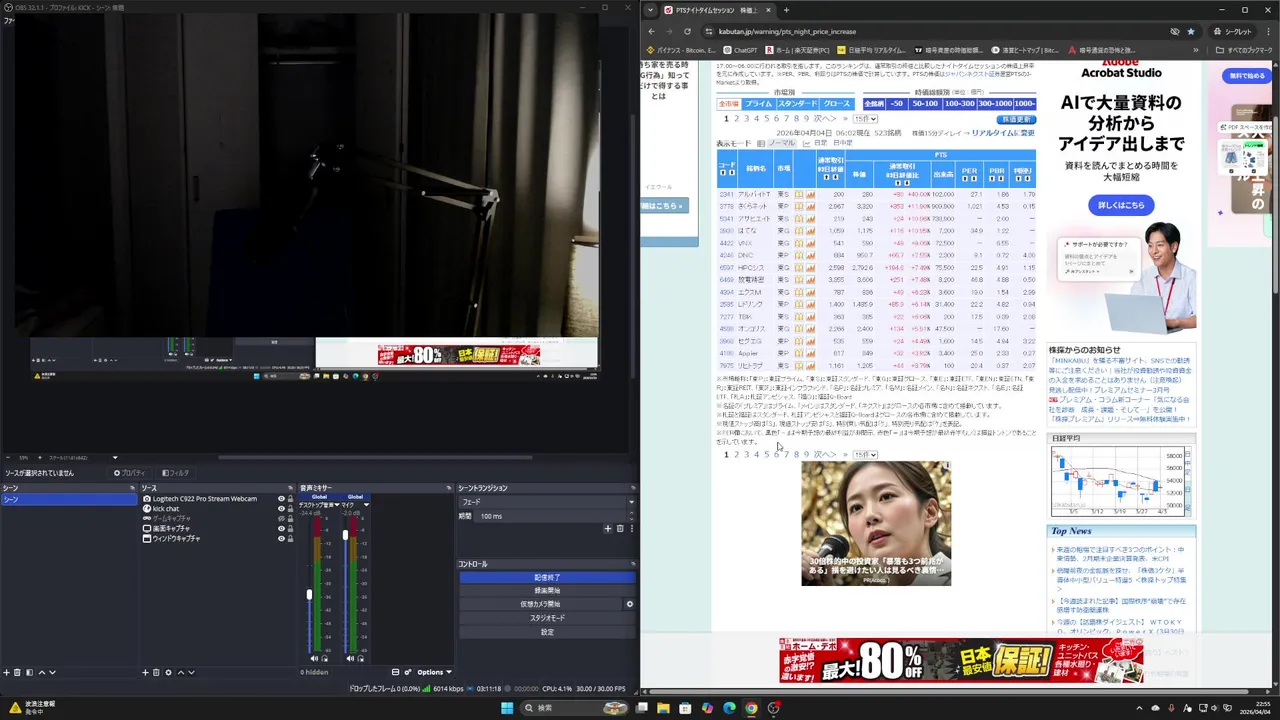Move source up in sources list
This screenshot has width=1280, height=720.
click(180, 672)
